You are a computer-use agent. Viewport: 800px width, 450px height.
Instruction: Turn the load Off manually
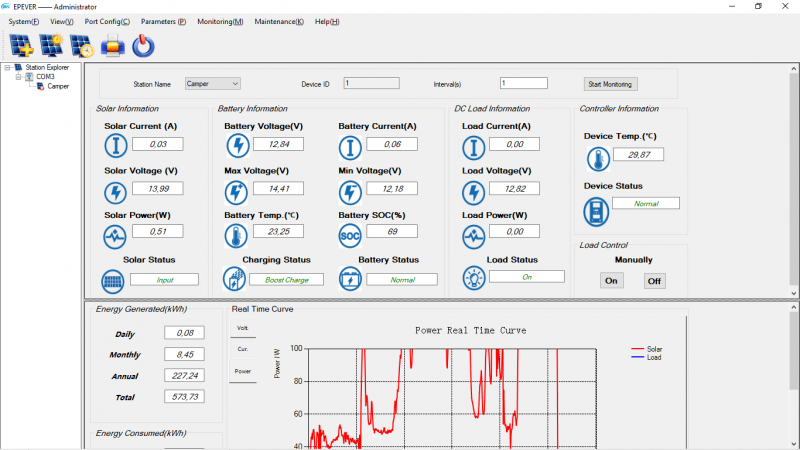tap(654, 281)
